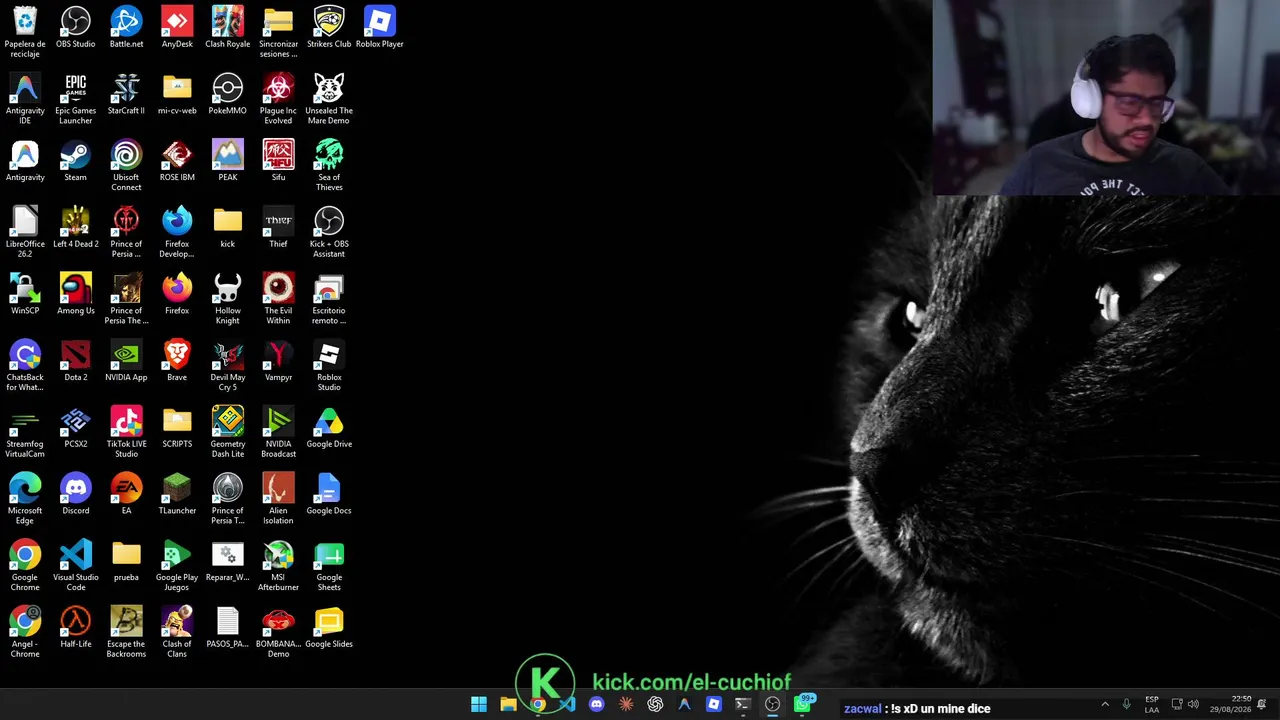Select the Thief game icon
The image size is (1280, 720).
click(278, 228)
